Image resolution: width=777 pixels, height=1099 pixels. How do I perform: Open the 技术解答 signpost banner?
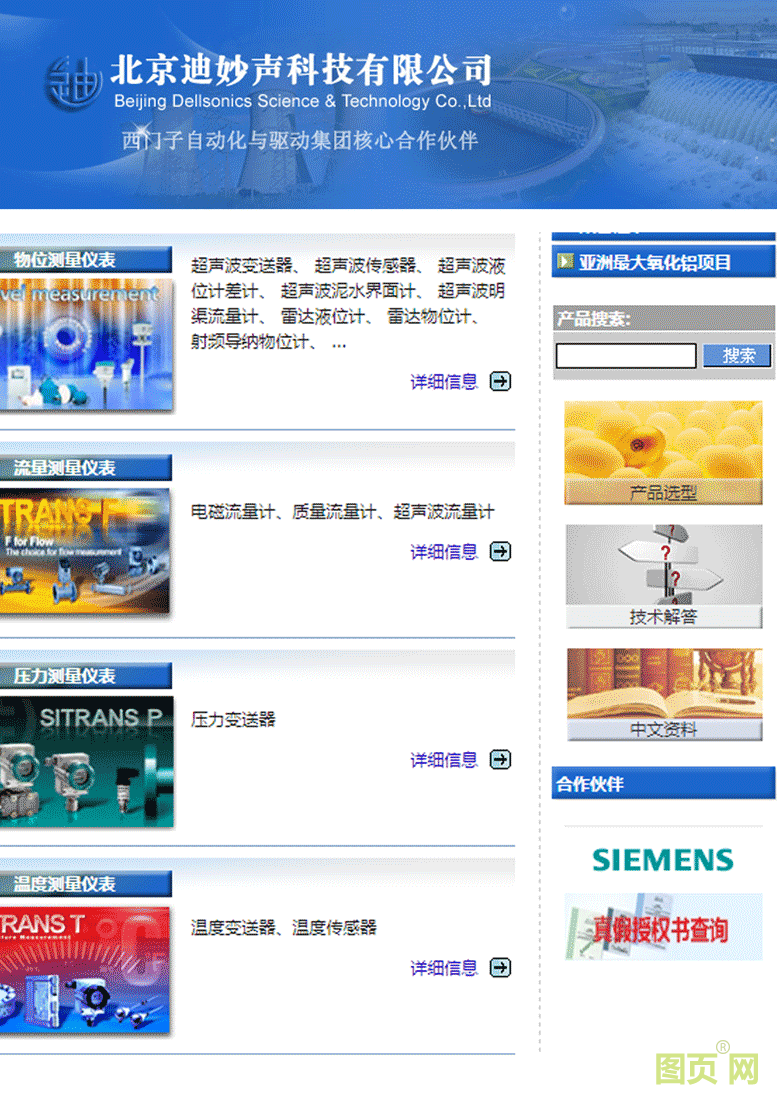pyautogui.click(x=663, y=576)
